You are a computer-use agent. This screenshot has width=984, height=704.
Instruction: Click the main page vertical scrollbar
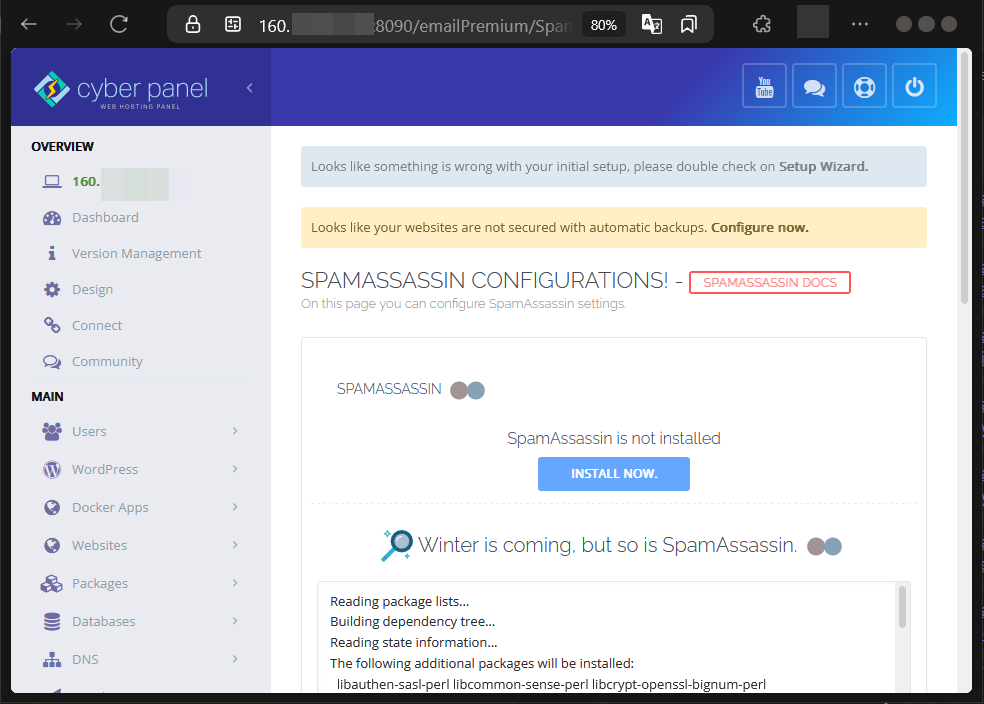click(965, 176)
